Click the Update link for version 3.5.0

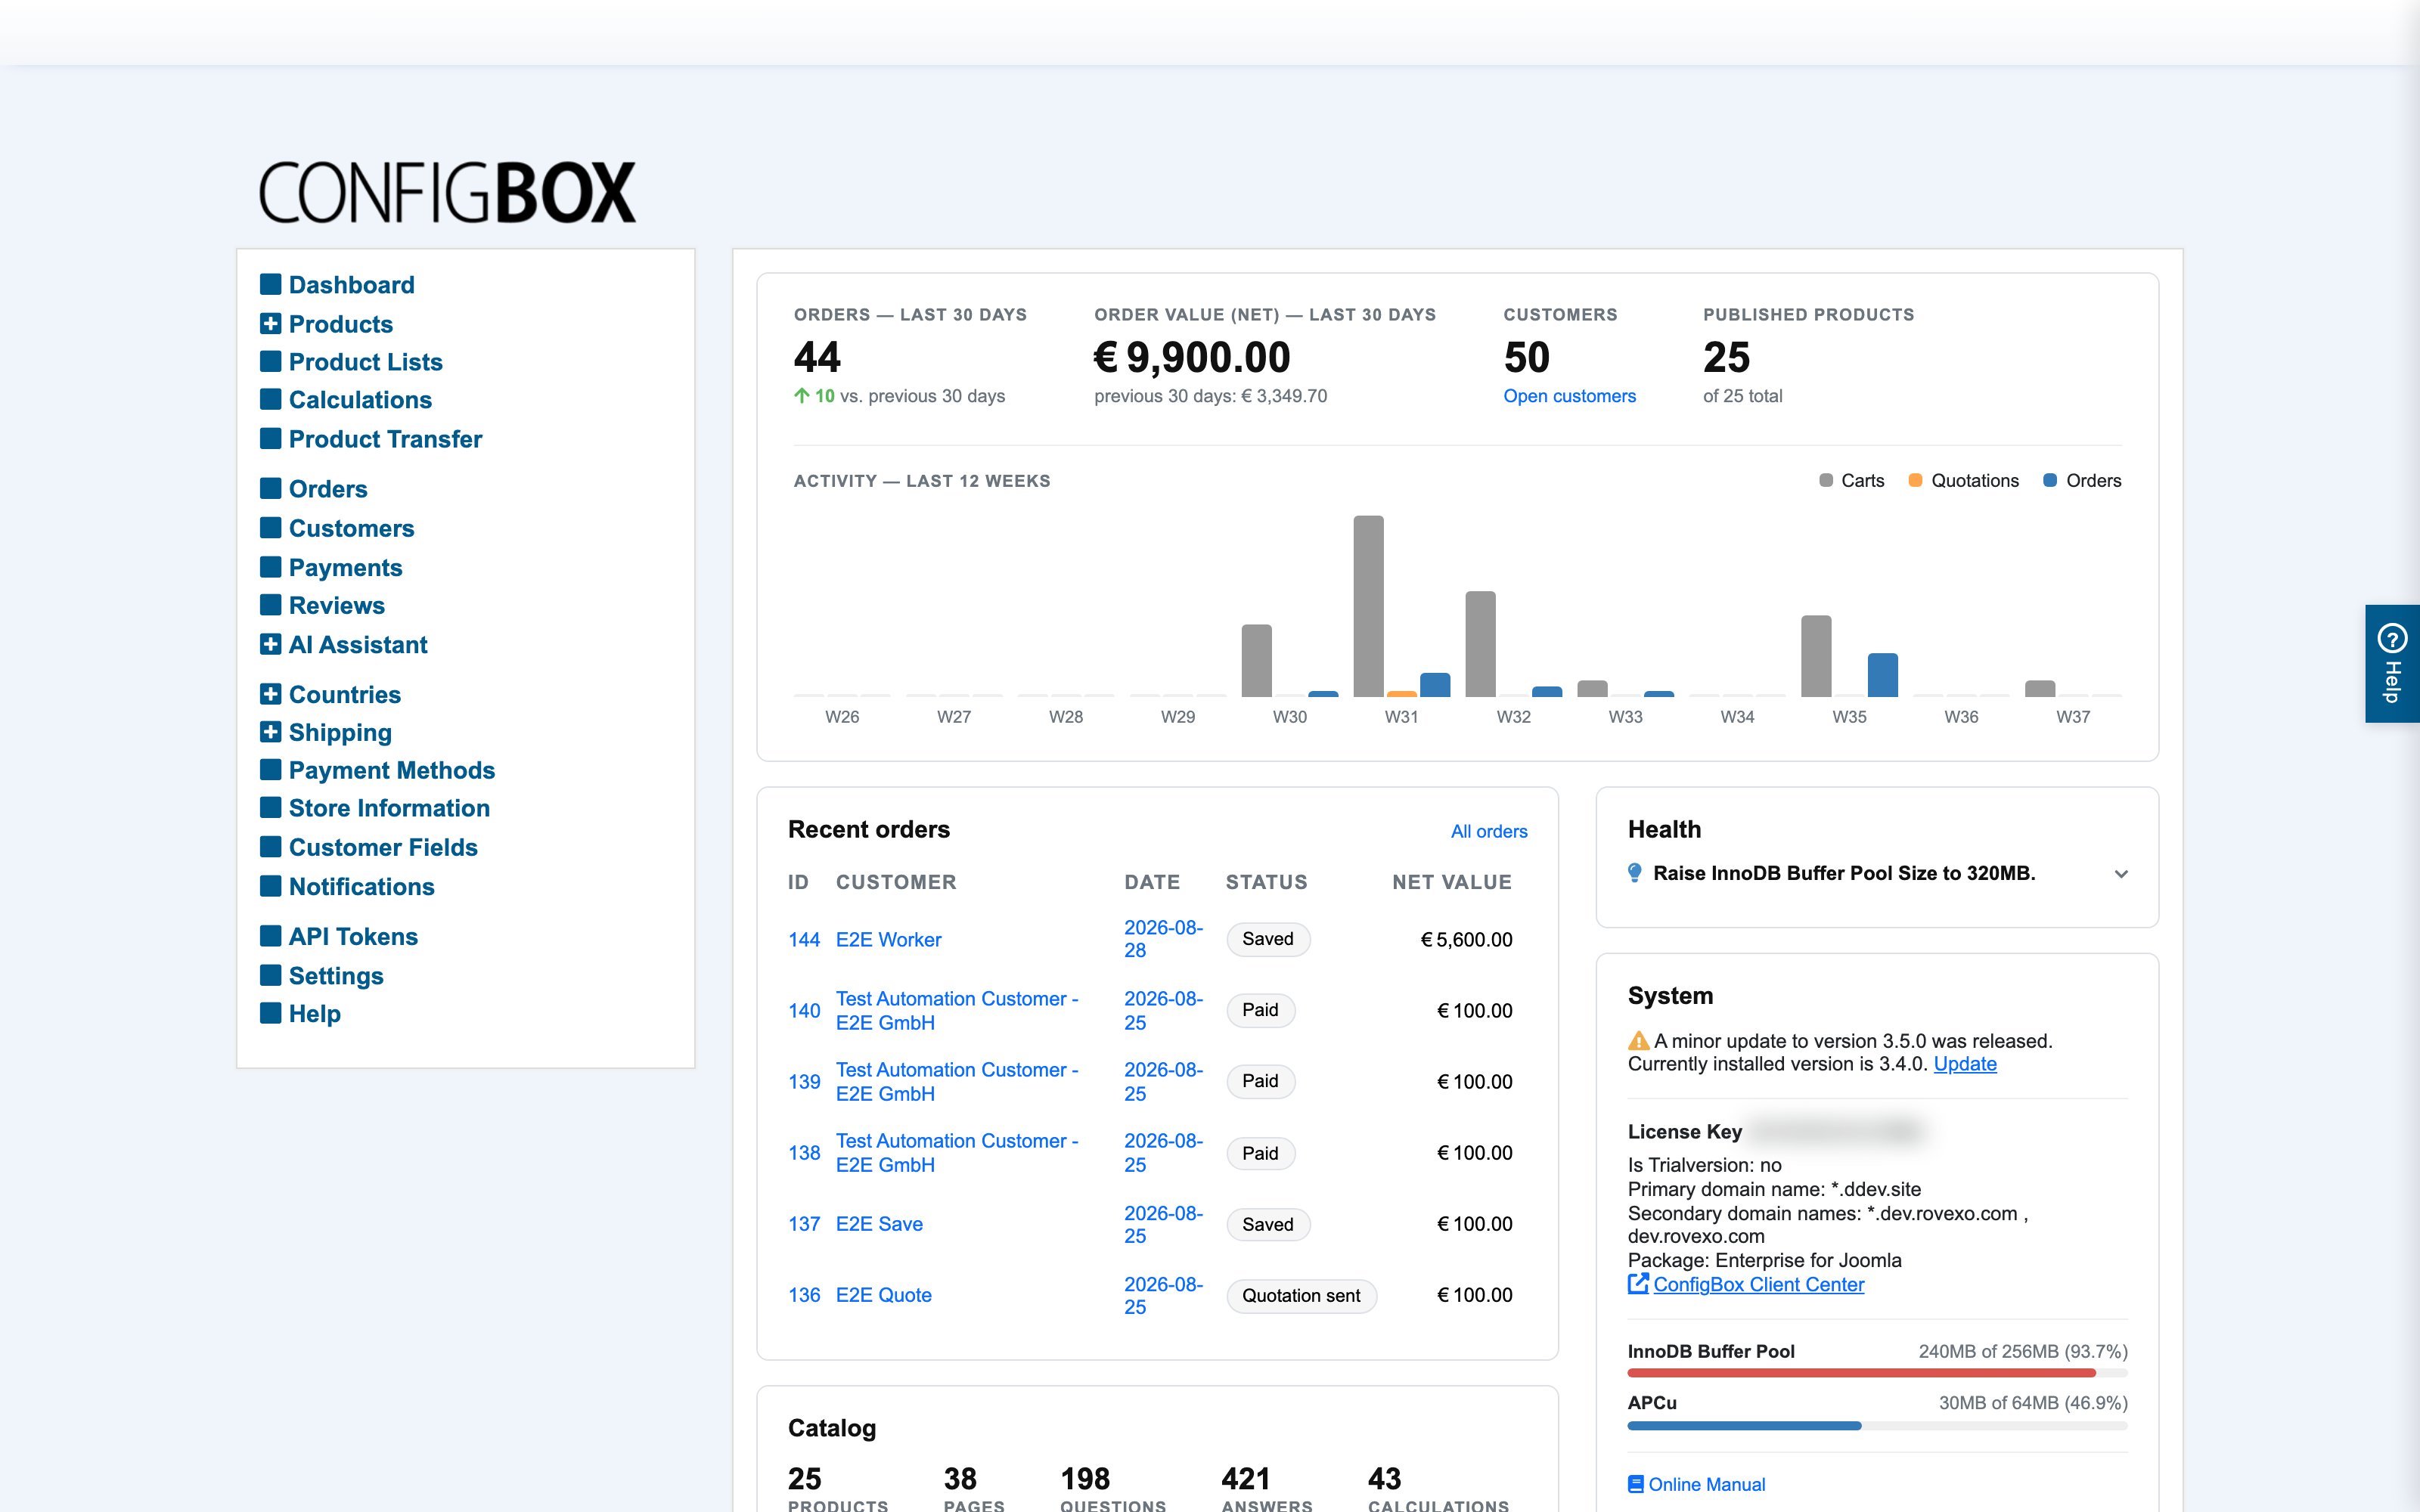click(x=1965, y=1064)
